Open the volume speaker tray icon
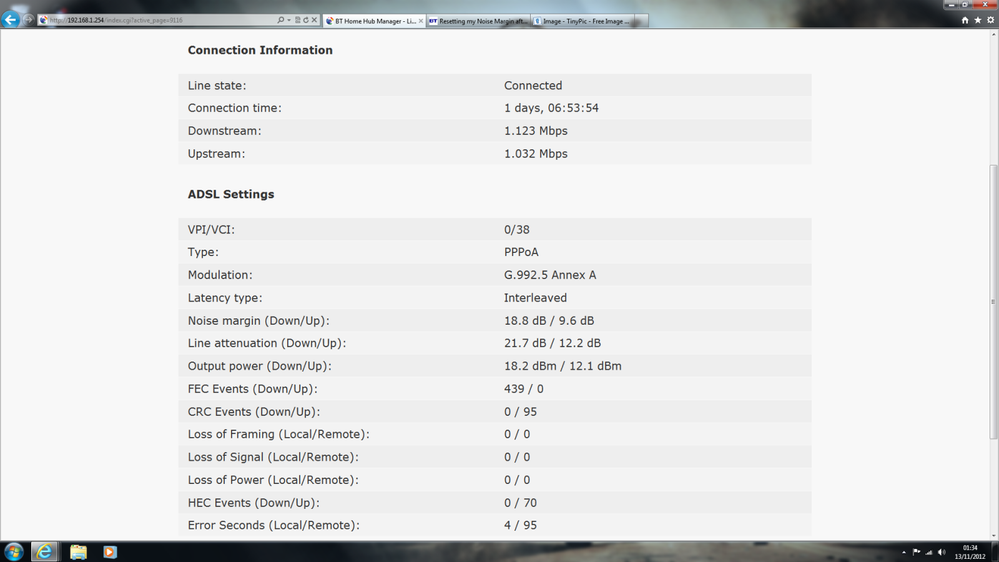Screen dimensions: 999x562 point(942,552)
